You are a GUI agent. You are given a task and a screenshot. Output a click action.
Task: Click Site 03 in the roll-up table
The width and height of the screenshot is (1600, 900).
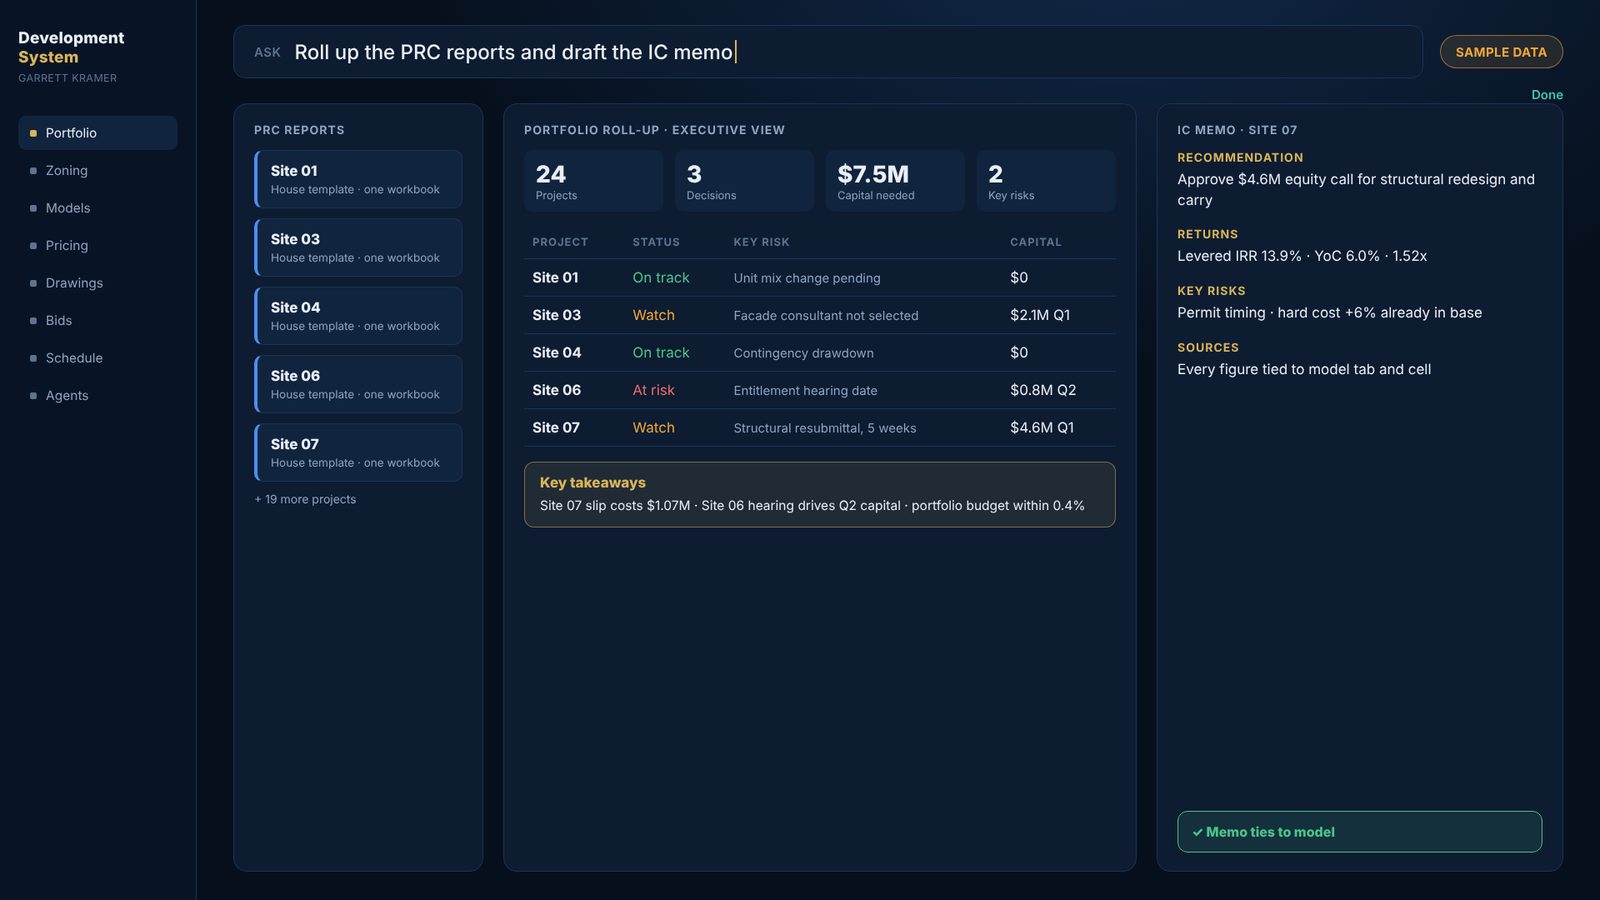556,315
